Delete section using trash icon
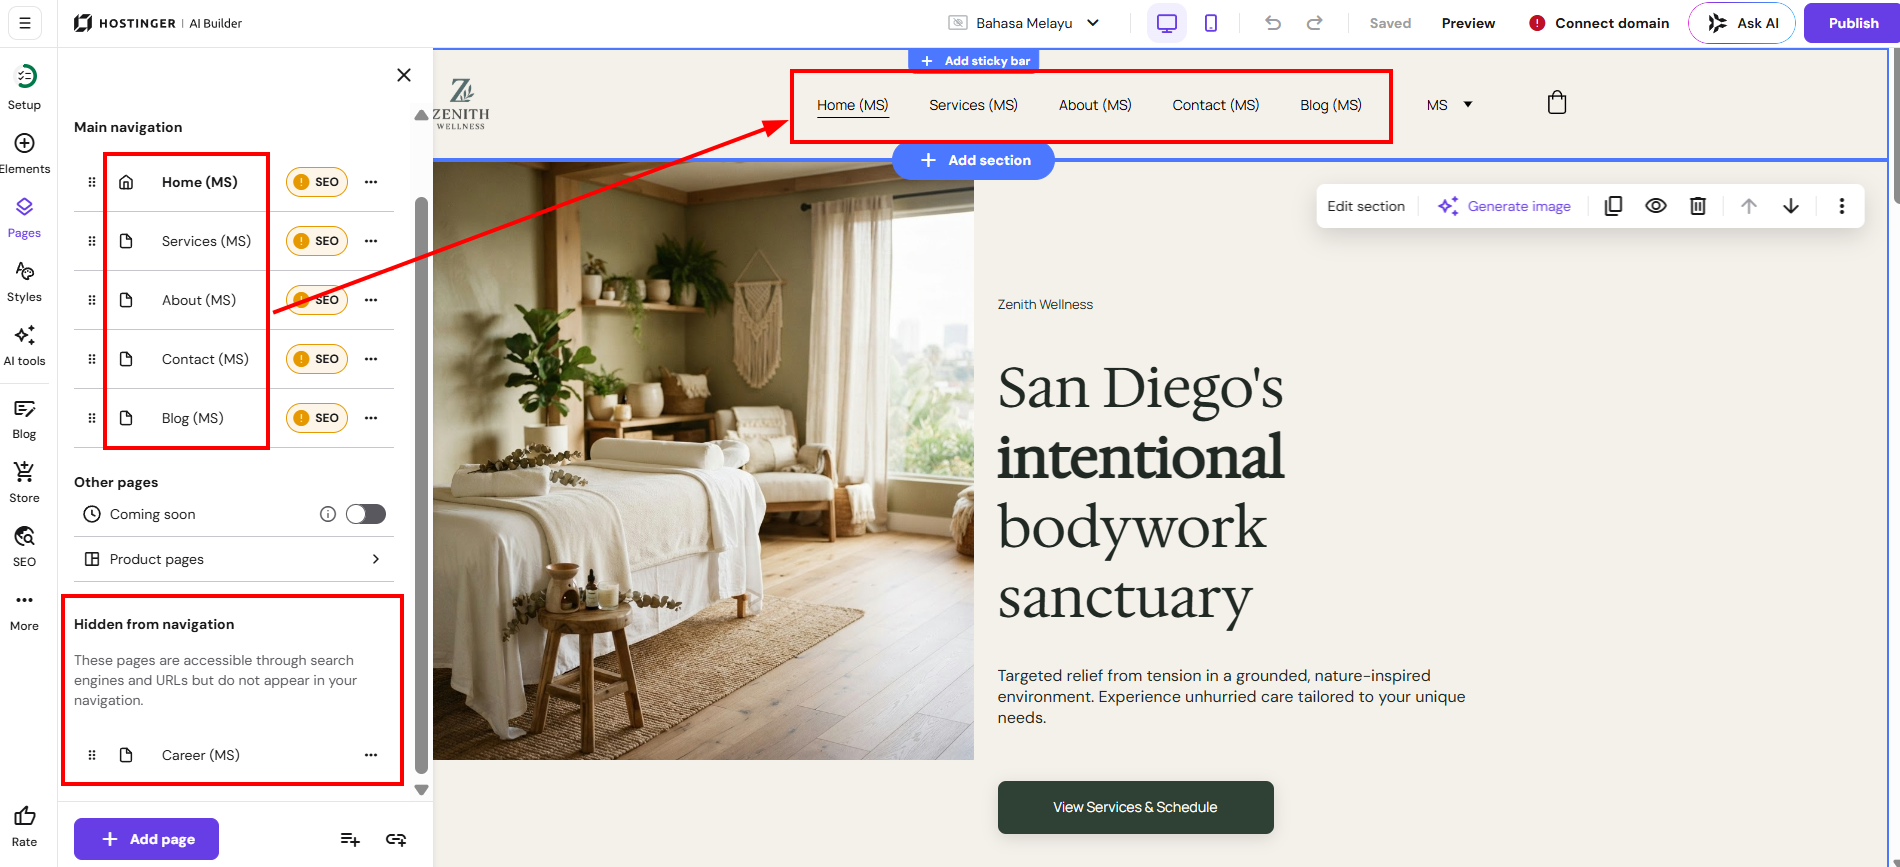The image size is (1900, 867). click(1698, 206)
